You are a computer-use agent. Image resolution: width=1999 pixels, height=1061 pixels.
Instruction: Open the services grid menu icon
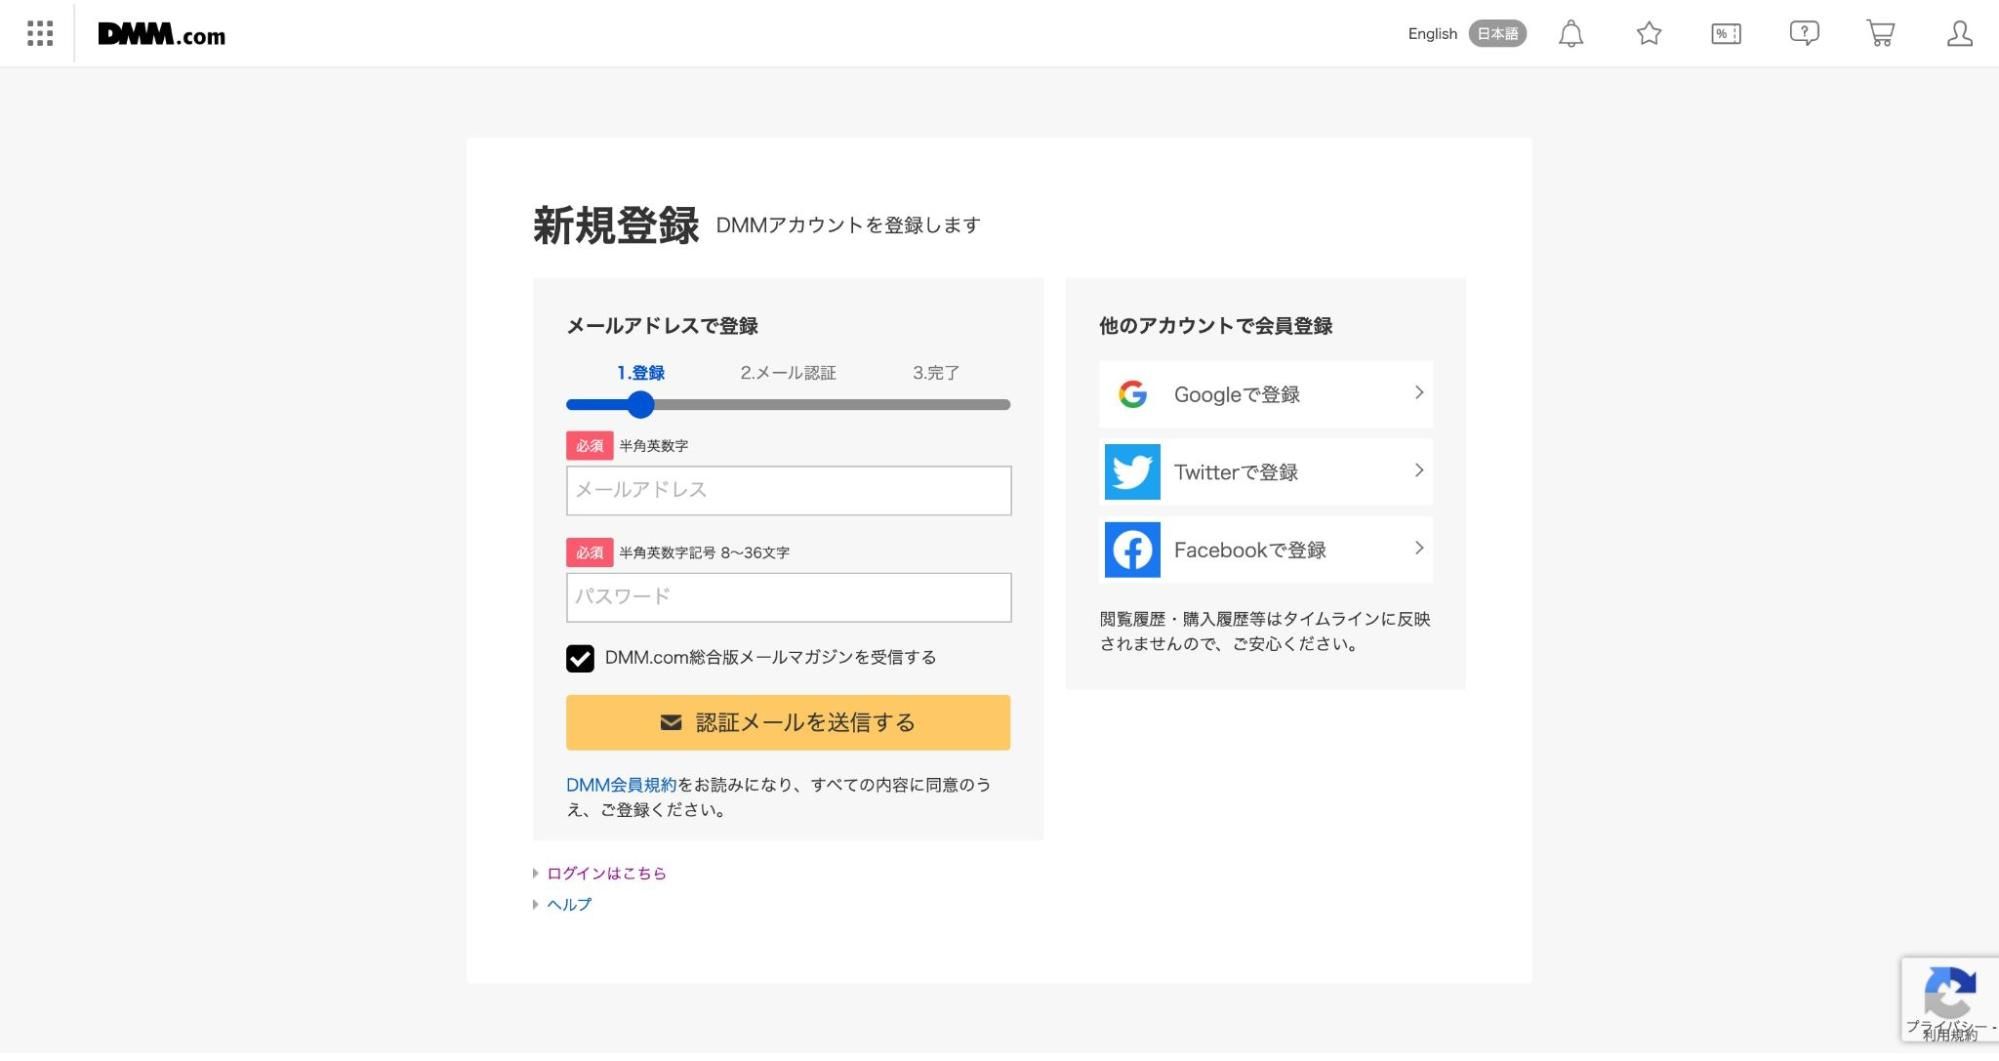click(40, 34)
